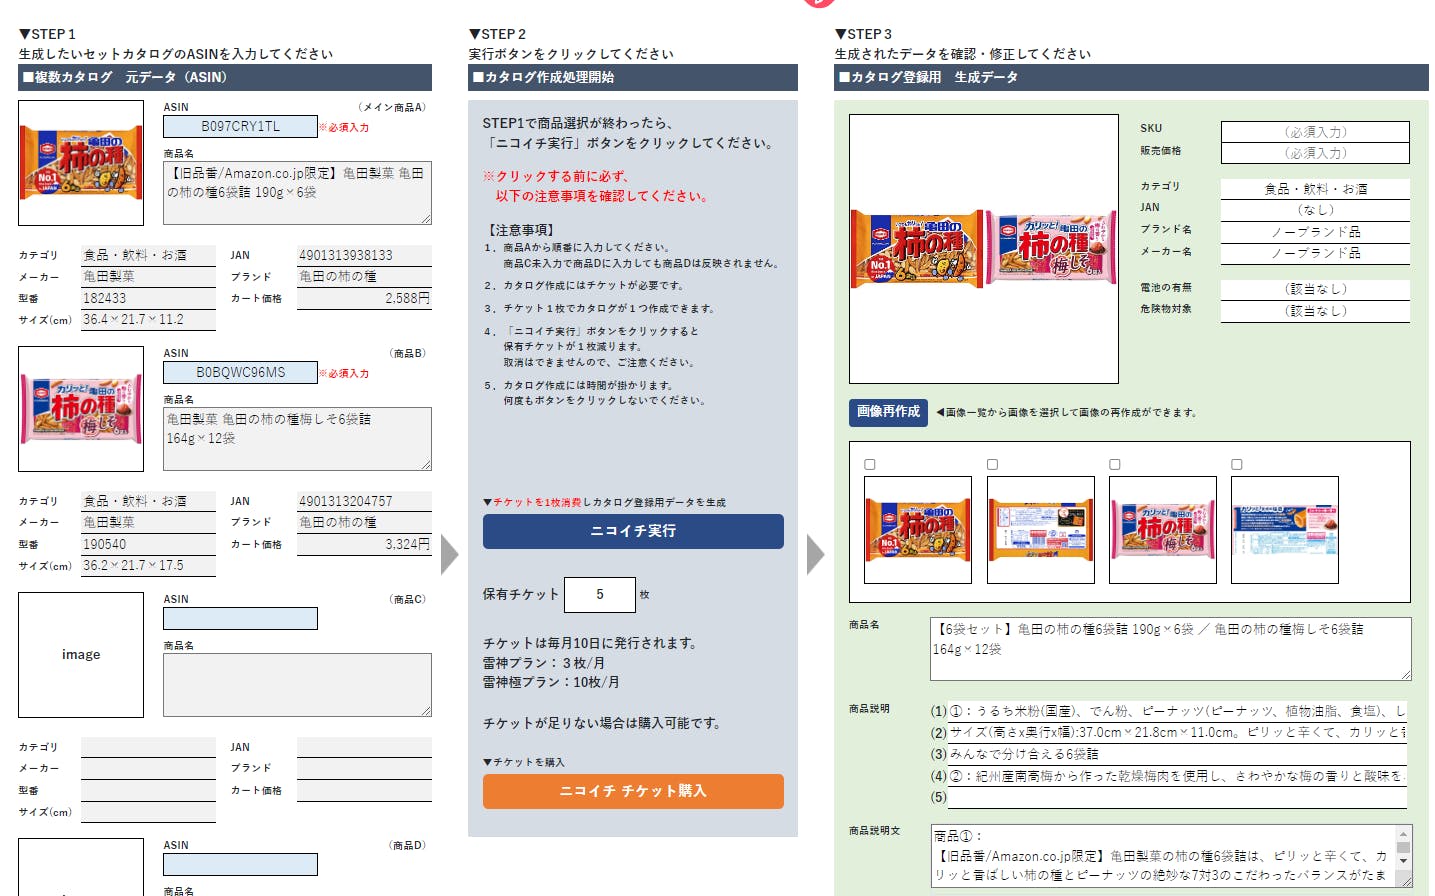This screenshot has height=896, width=1435.
Task: Tick the second image thumbnail checkbox
Action: click(x=993, y=465)
